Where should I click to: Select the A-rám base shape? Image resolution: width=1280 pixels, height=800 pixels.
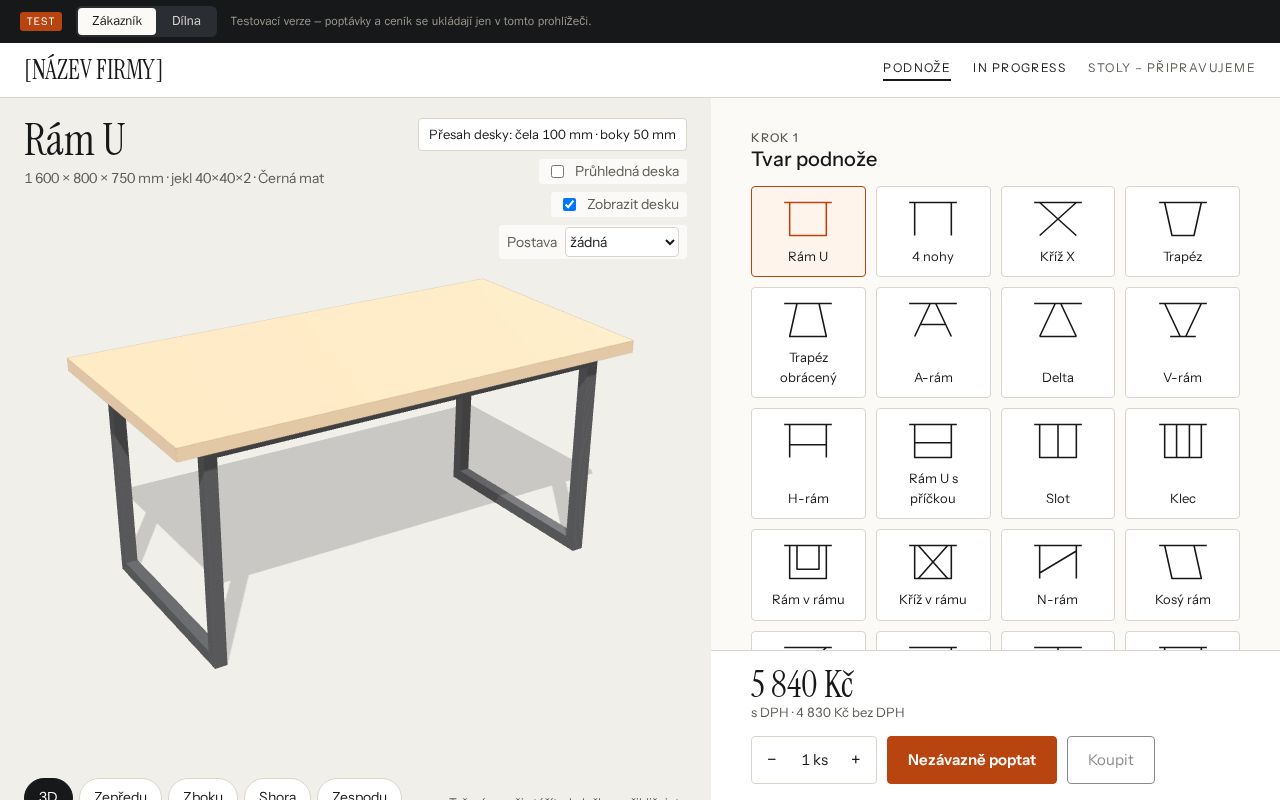[x=933, y=342]
